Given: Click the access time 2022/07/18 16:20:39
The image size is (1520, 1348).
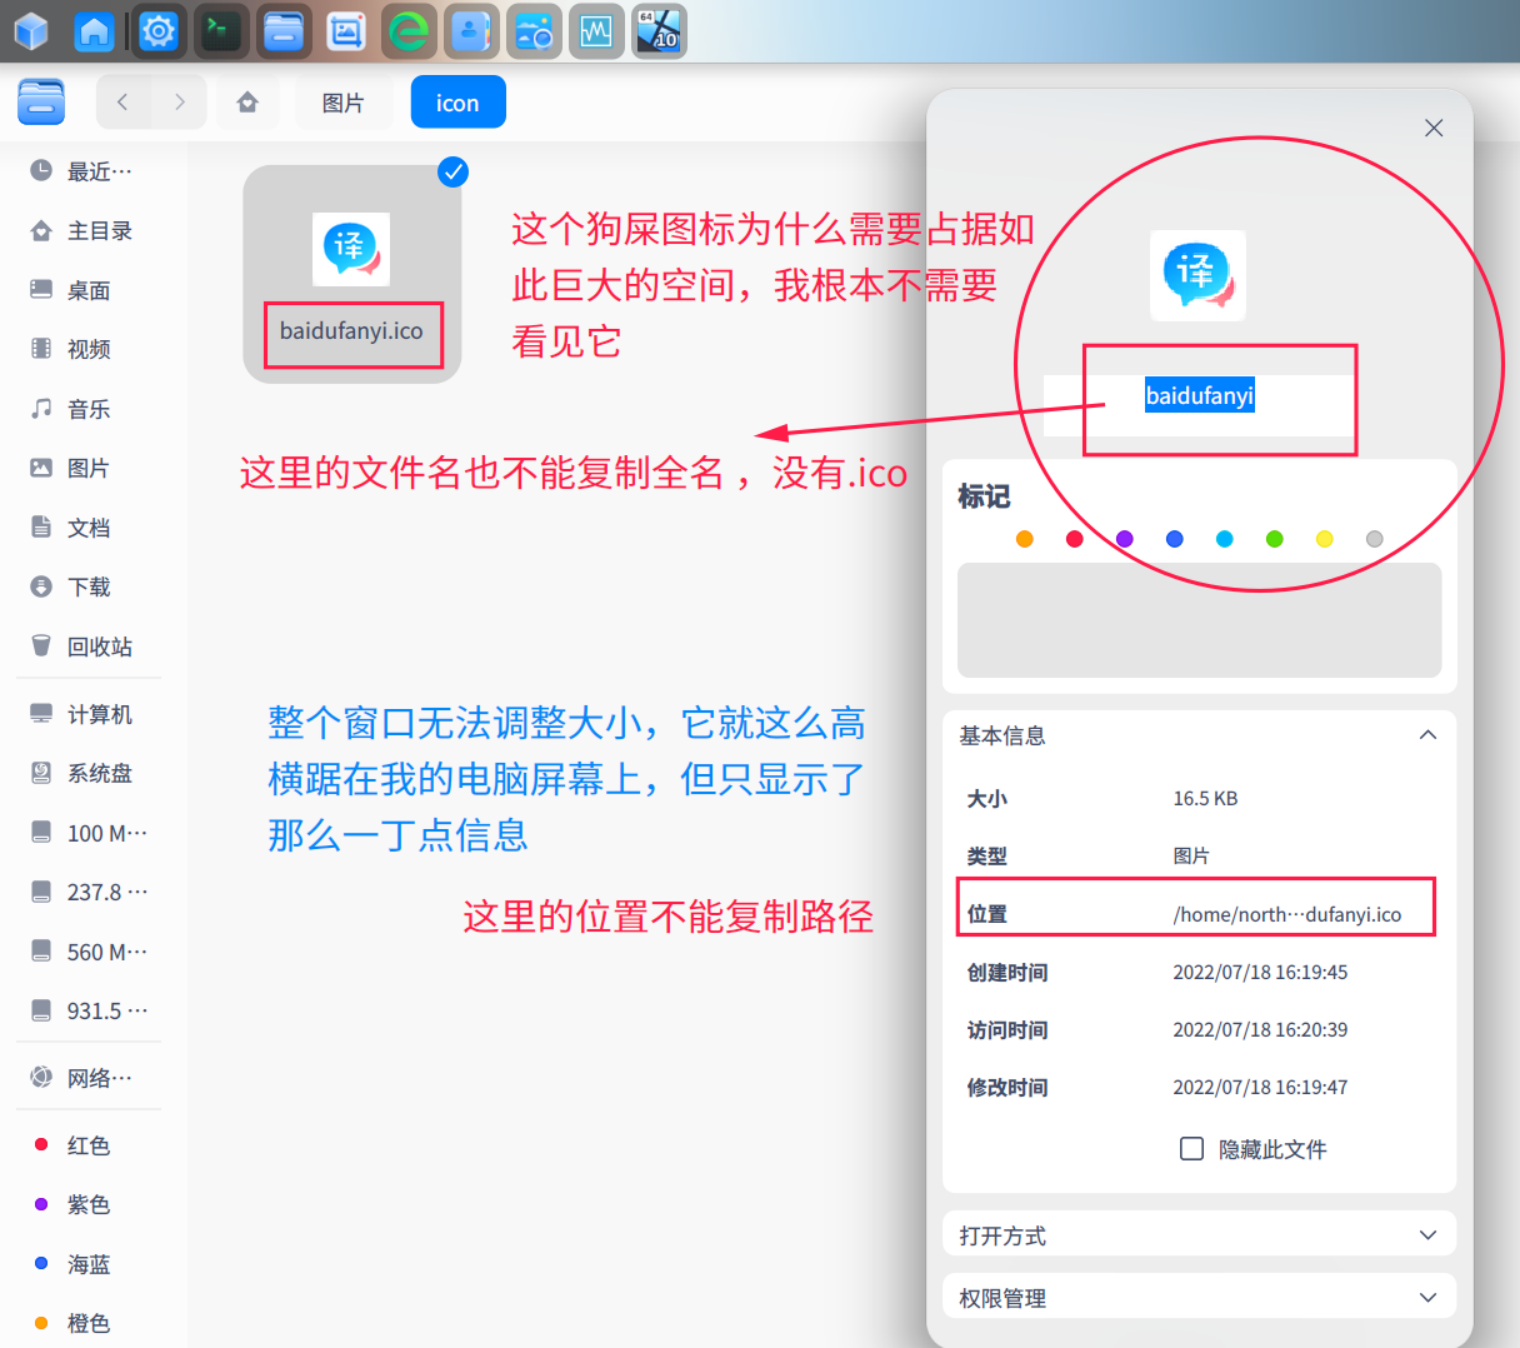Looking at the screenshot, I should click(1260, 1029).
